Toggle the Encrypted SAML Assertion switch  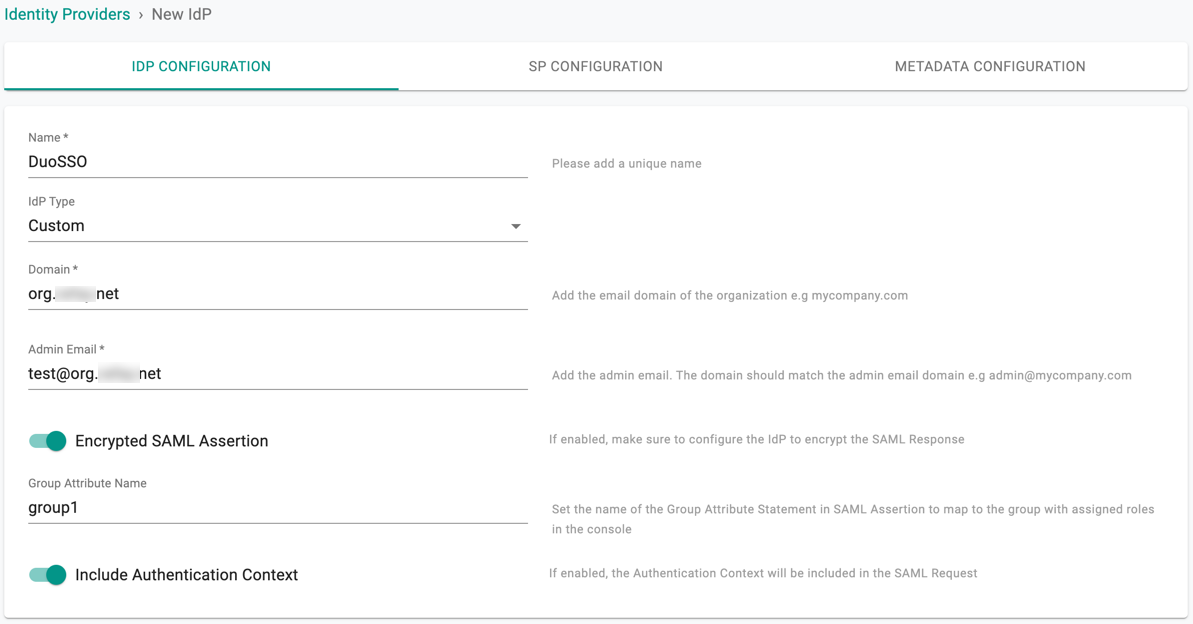(48, 441)
